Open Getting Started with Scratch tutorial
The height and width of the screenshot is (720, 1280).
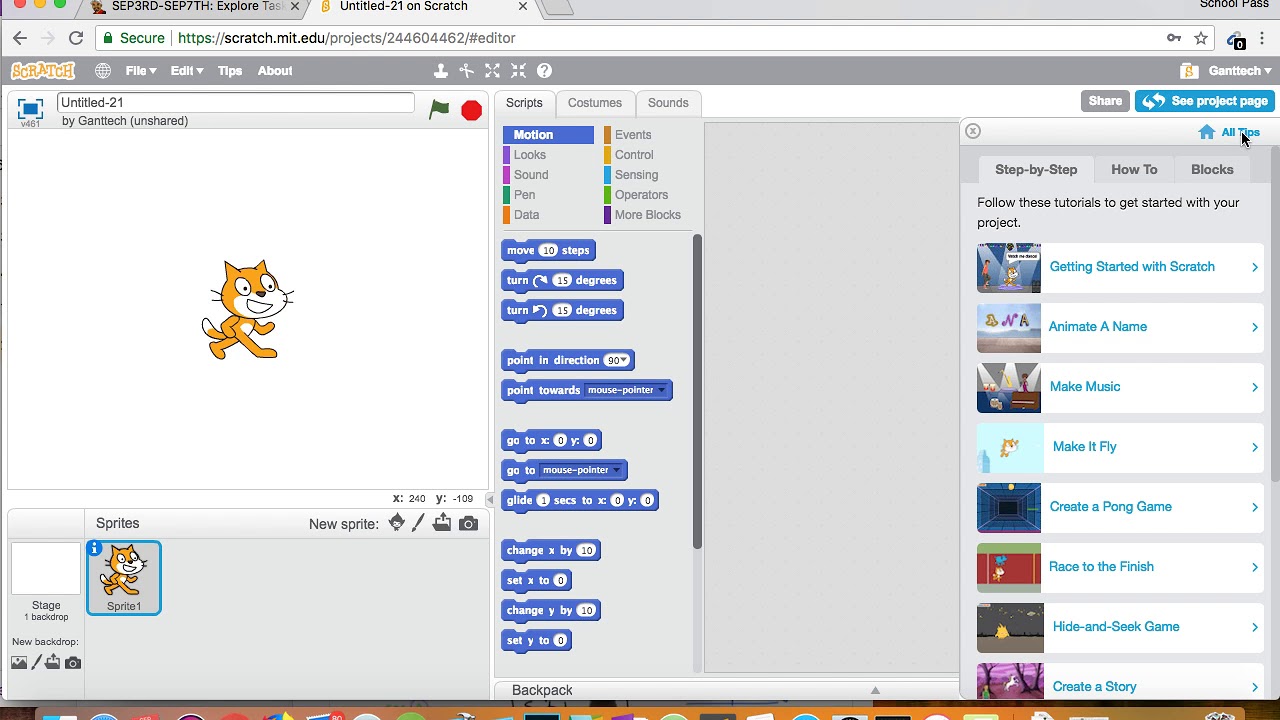pos(1120,267)
